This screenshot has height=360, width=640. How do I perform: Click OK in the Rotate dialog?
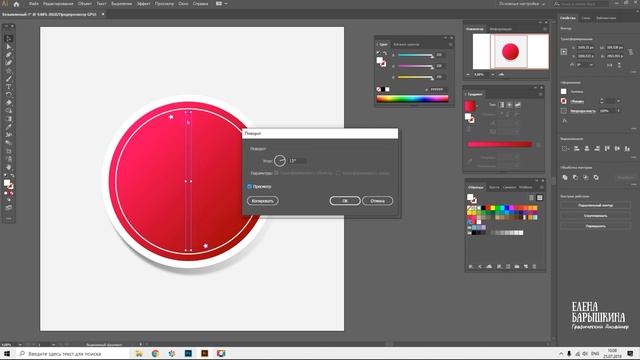[x=345, y=201]
